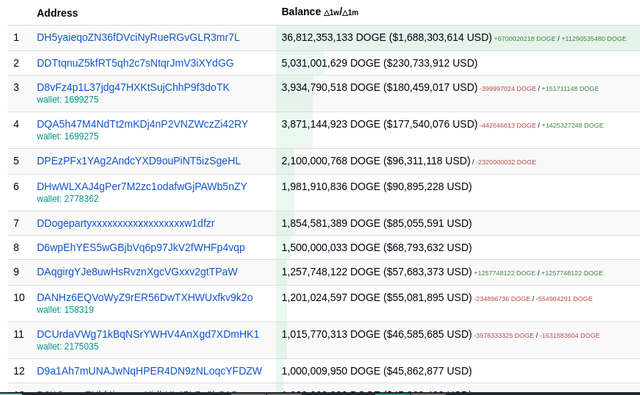Open address DDTtqnuZ5kfRT5qh2c7sNtqrJmV3iXYdGG
This screenshot has width=640, height=395.
135,63
